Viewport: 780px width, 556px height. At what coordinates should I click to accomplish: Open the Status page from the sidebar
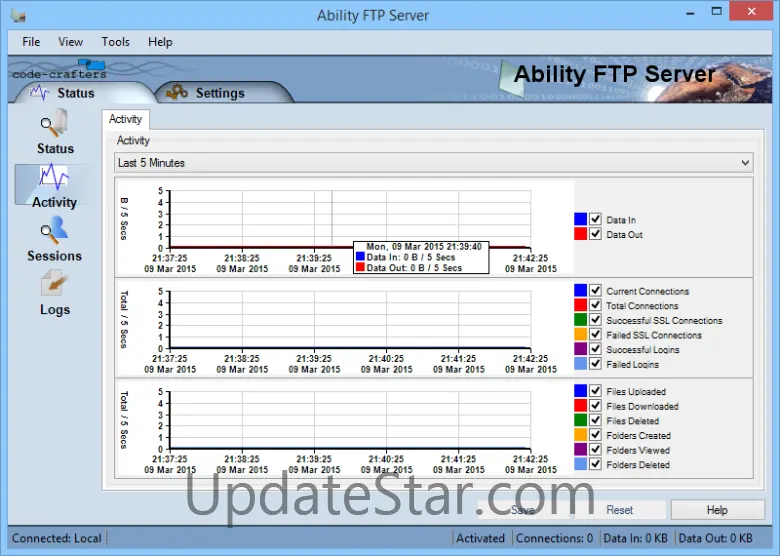point(55,132)
